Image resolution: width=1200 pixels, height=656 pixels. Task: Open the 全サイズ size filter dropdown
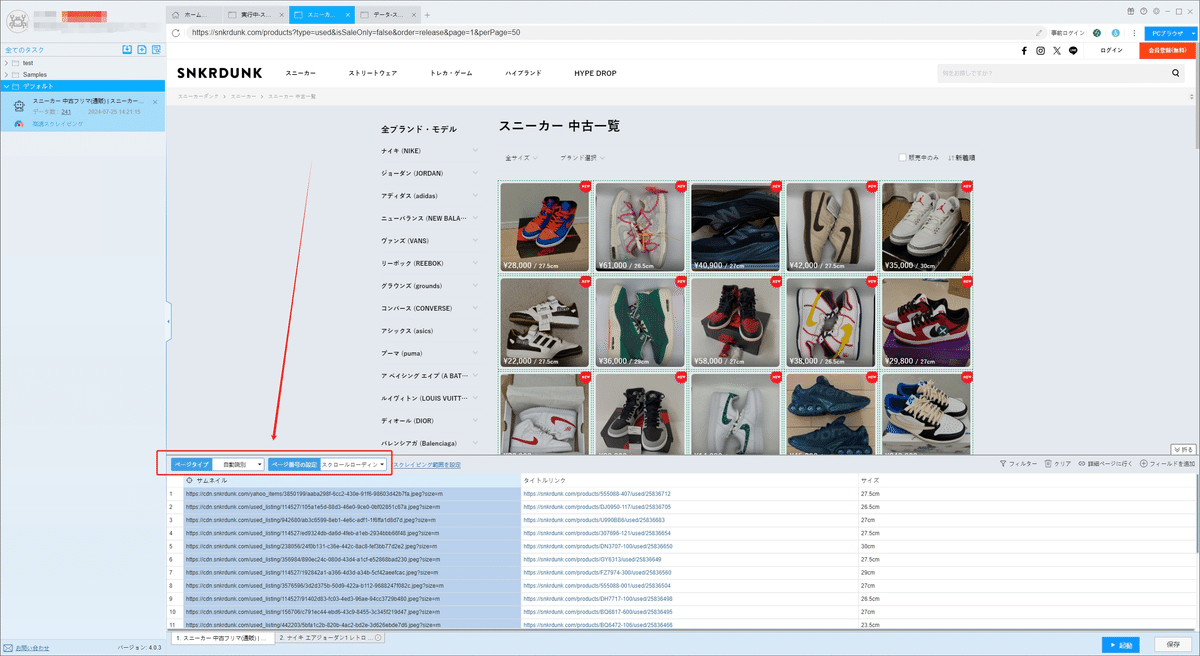click(522, 158)
